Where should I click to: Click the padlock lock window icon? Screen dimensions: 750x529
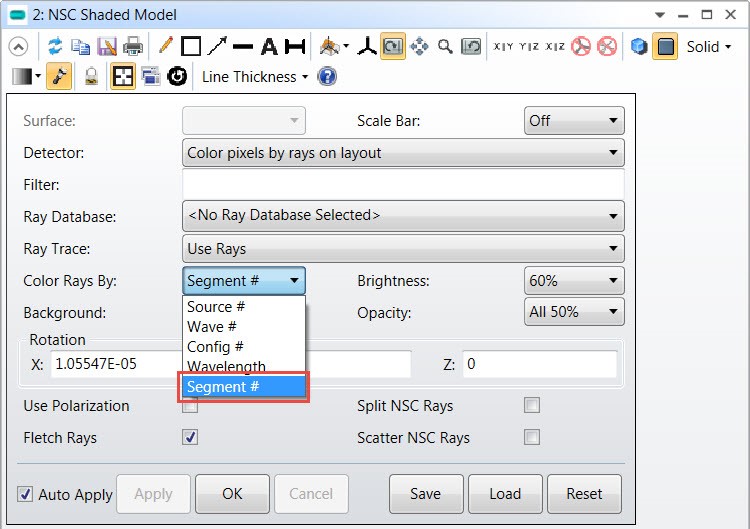tap(91, 76)
